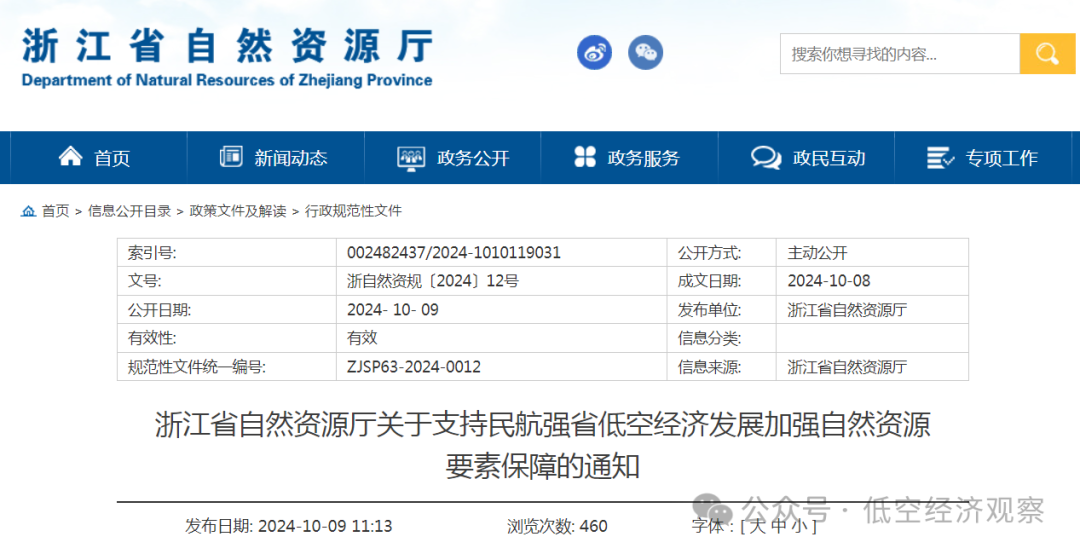
Task: Select the 公开日期 value 2024- 10- 09
Action: click(x=393, y=310)
